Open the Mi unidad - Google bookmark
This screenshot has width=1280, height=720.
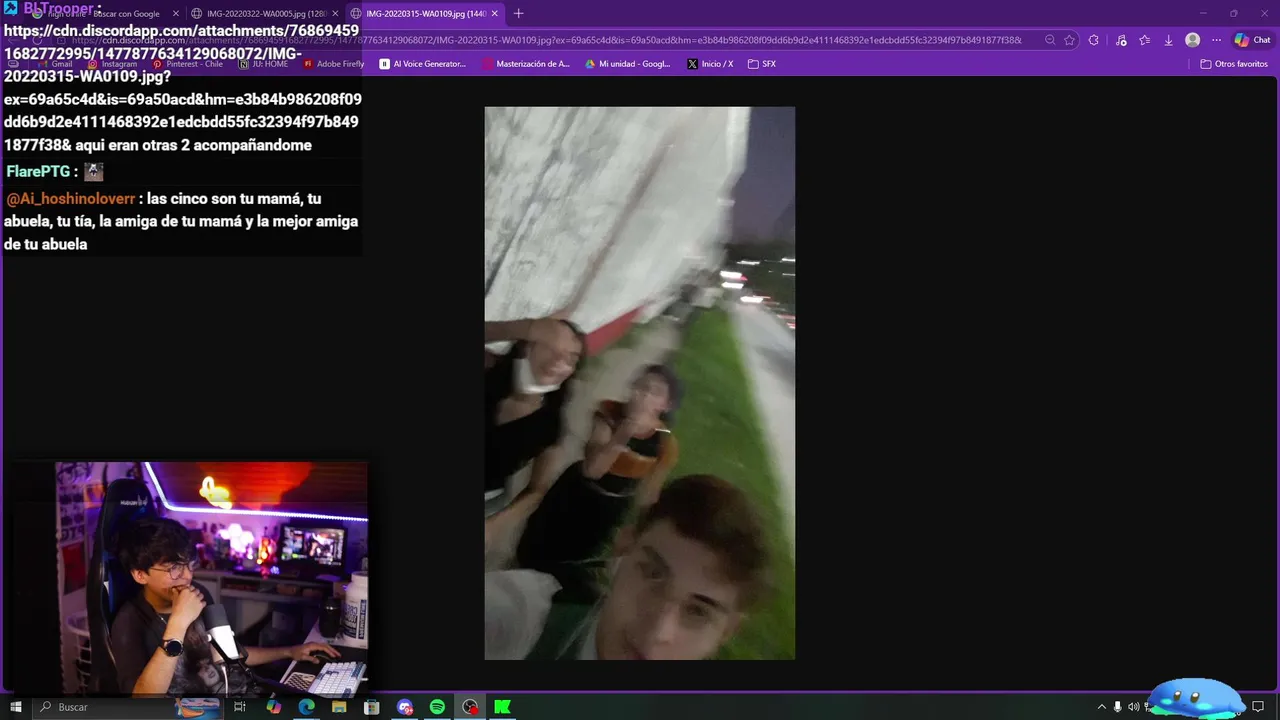click(628, 64)
